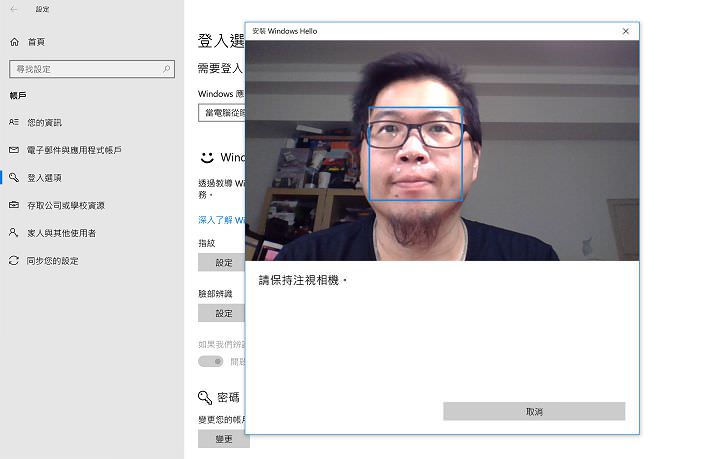Toggle the switch under 臉部辨識 section

(210, 361)
